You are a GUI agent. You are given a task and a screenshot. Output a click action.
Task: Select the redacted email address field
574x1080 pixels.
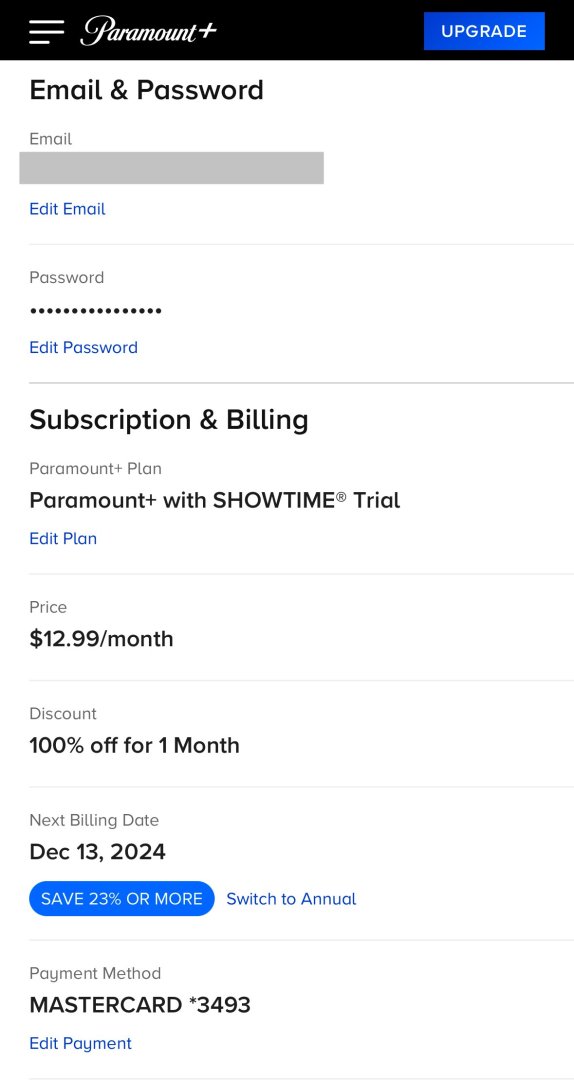click(172, 168)
